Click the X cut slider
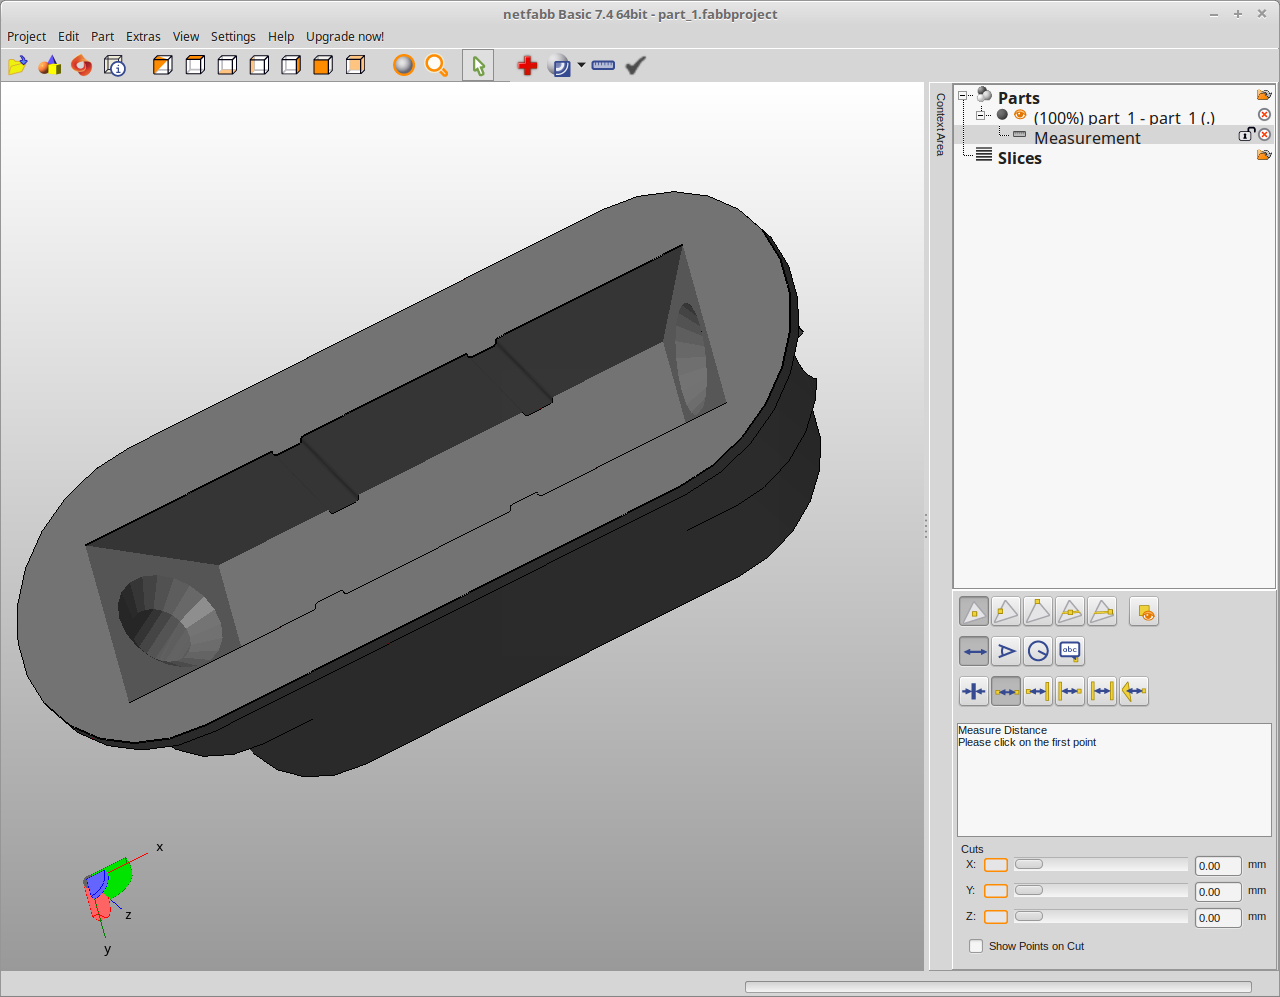Image resolution: width=1280 pixels, height=997 pixels. coord(1029,864)
